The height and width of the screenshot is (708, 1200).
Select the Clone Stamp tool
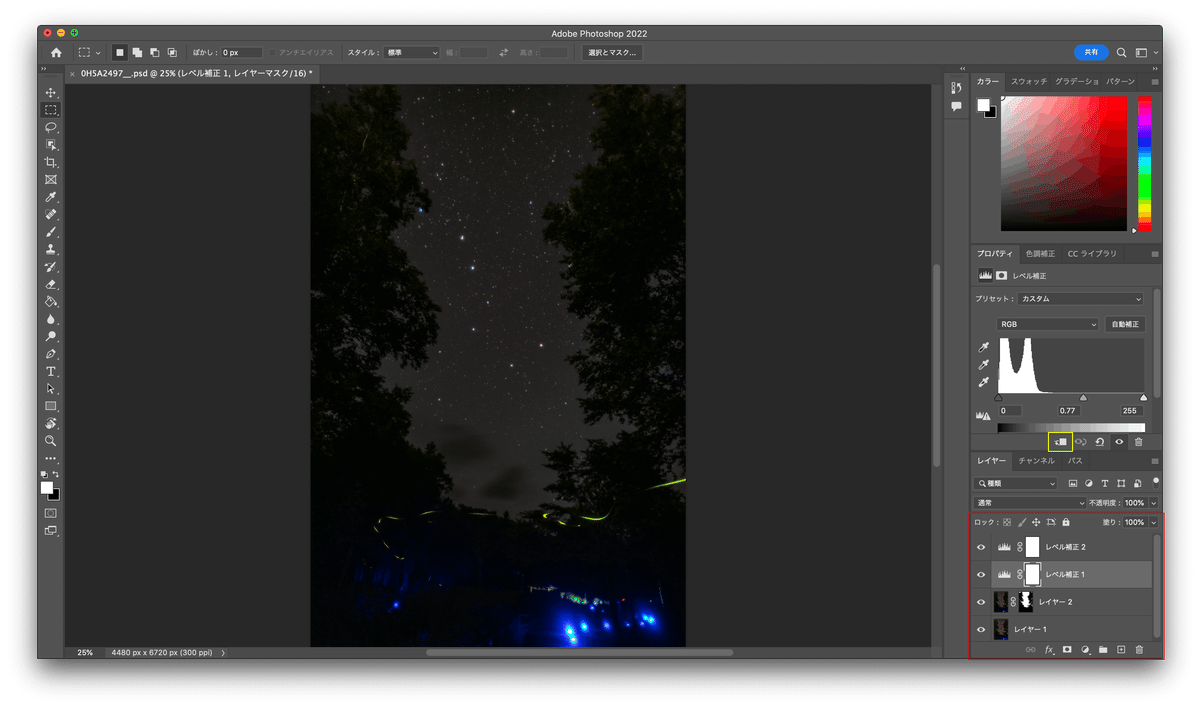point(51,249)
